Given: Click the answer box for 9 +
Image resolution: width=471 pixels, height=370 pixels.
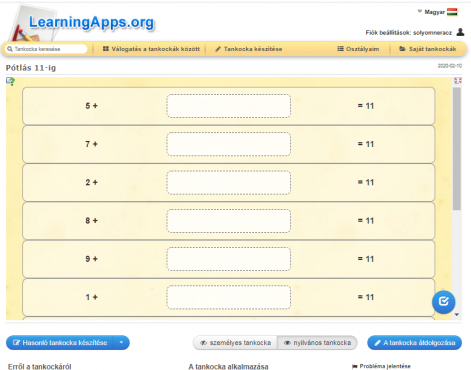Looking at the screenshot, I should click(x=229, y=259).
